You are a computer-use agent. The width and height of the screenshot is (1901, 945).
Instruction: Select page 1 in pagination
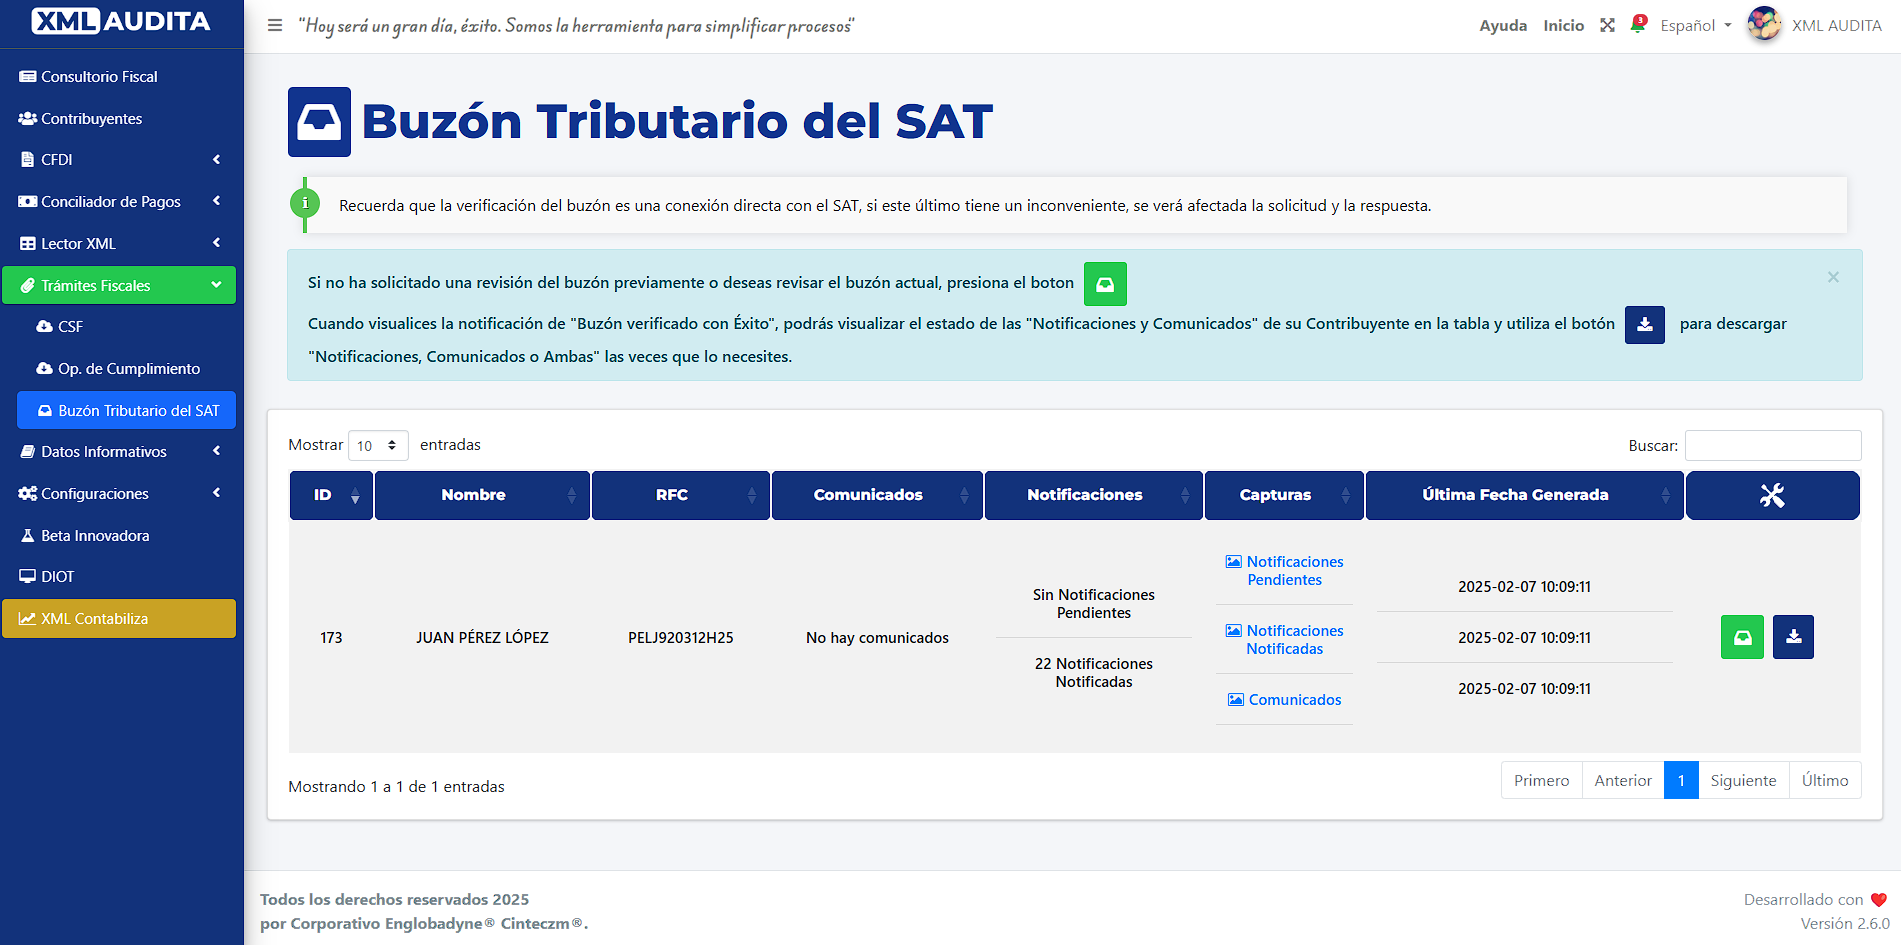1681,781
